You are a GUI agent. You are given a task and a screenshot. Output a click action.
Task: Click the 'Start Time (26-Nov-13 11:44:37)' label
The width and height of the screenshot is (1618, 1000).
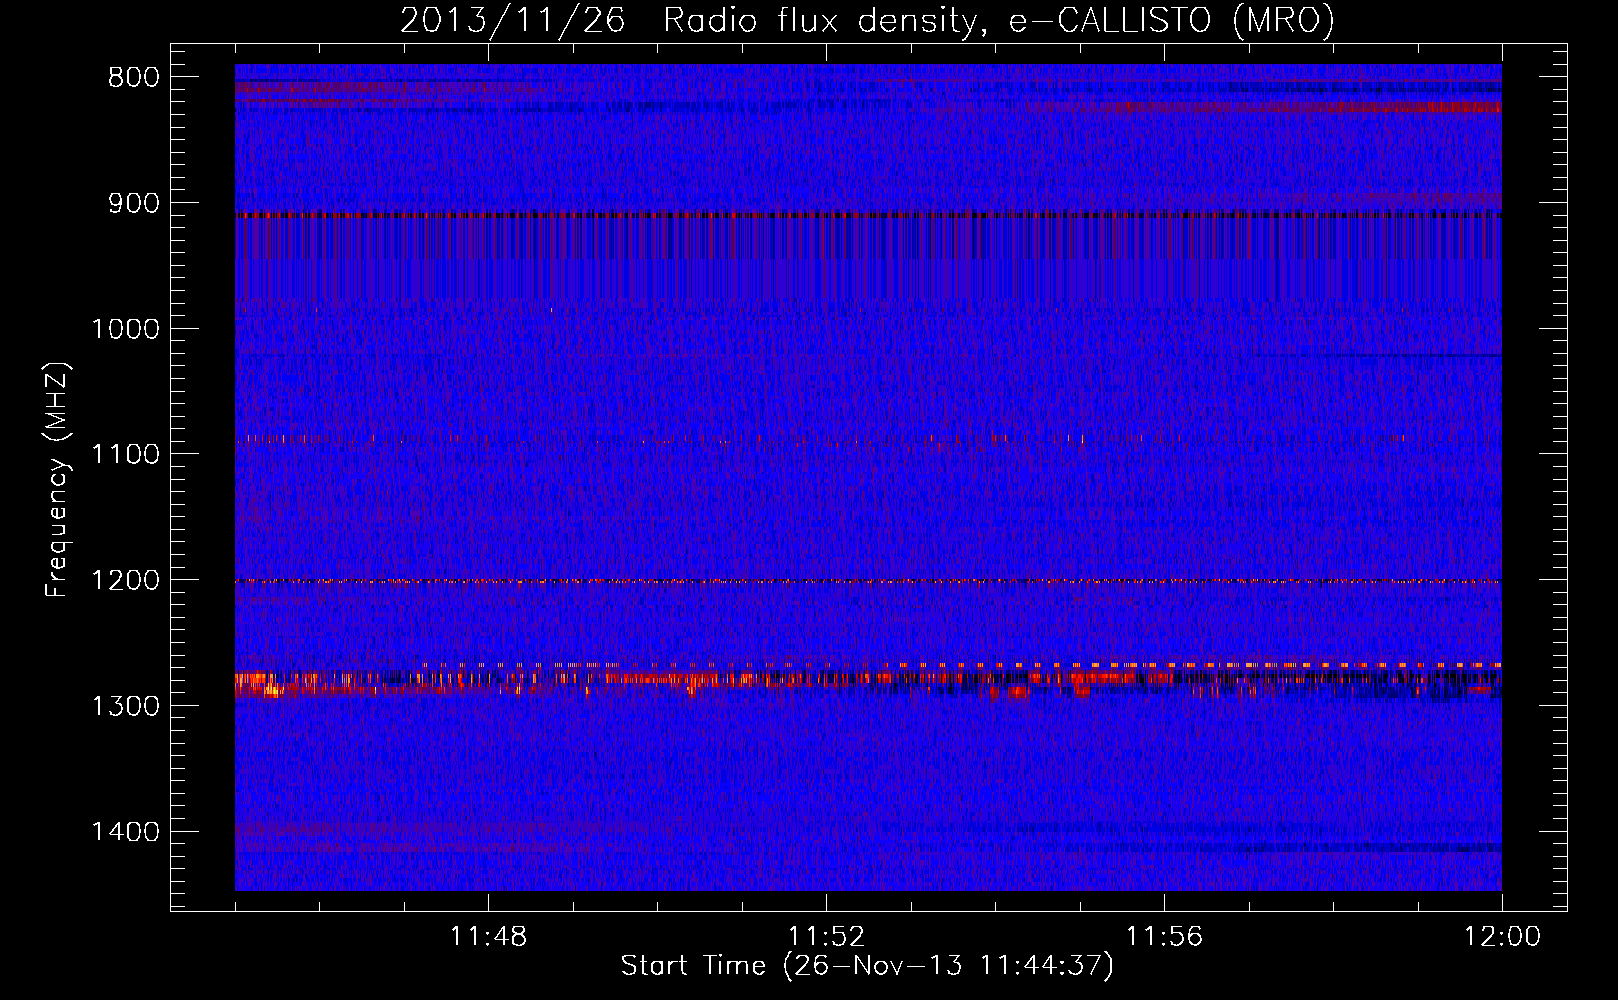(867, 966)
